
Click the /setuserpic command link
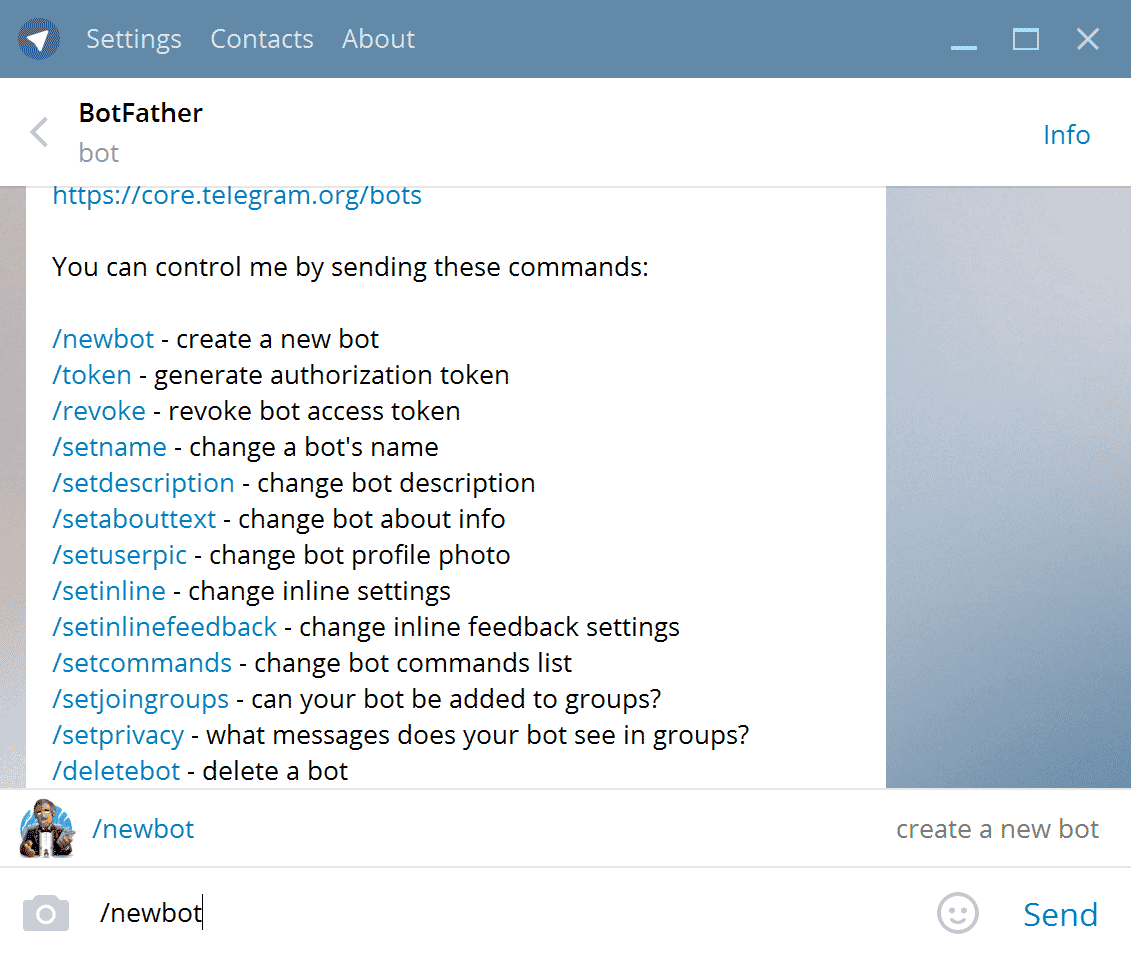click(x=120, y=555)
